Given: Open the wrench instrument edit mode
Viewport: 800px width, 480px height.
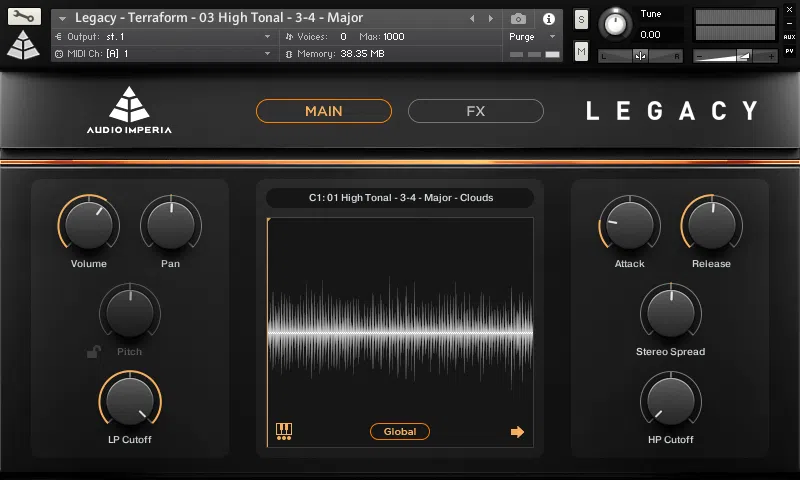Looking at the screenshot, I should tap(24, 16).
